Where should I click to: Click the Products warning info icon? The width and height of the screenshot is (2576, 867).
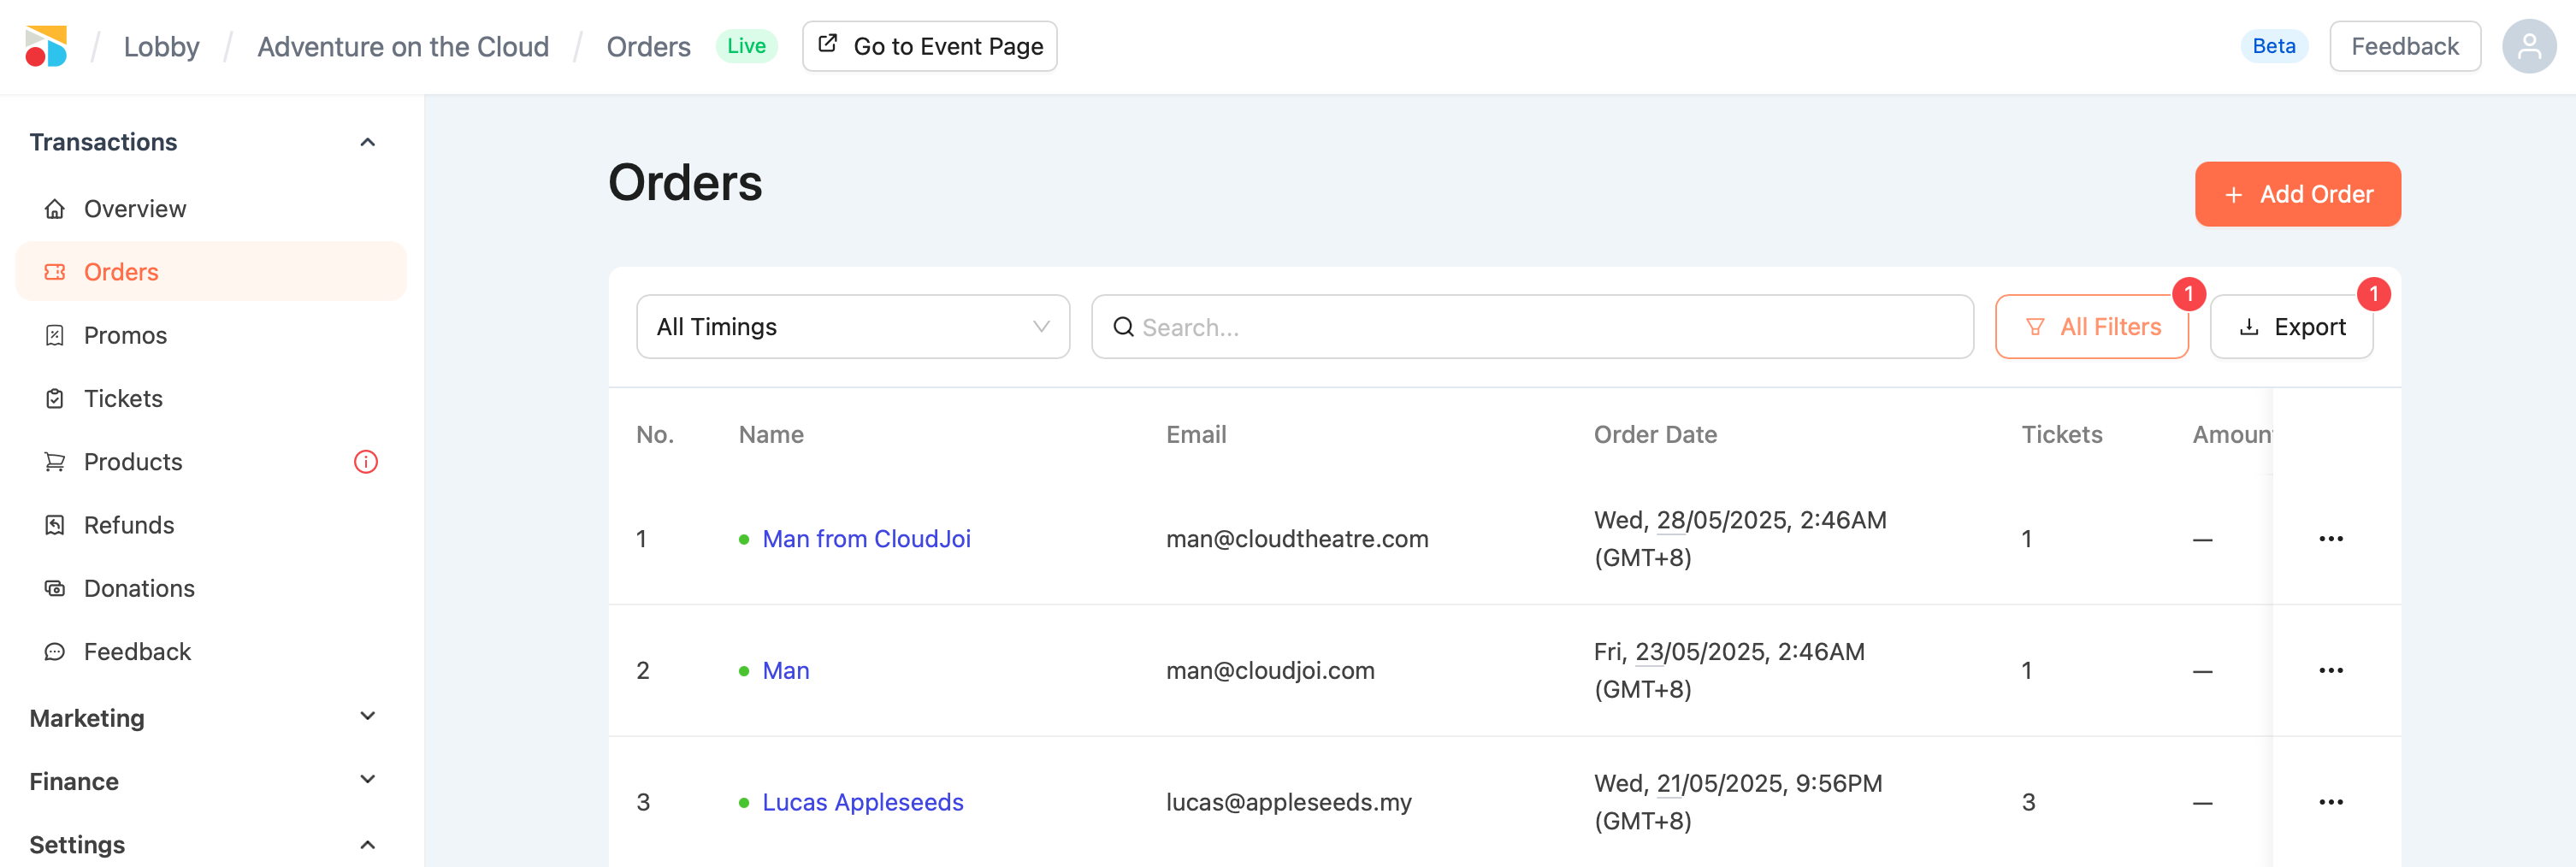pos(366,462)
